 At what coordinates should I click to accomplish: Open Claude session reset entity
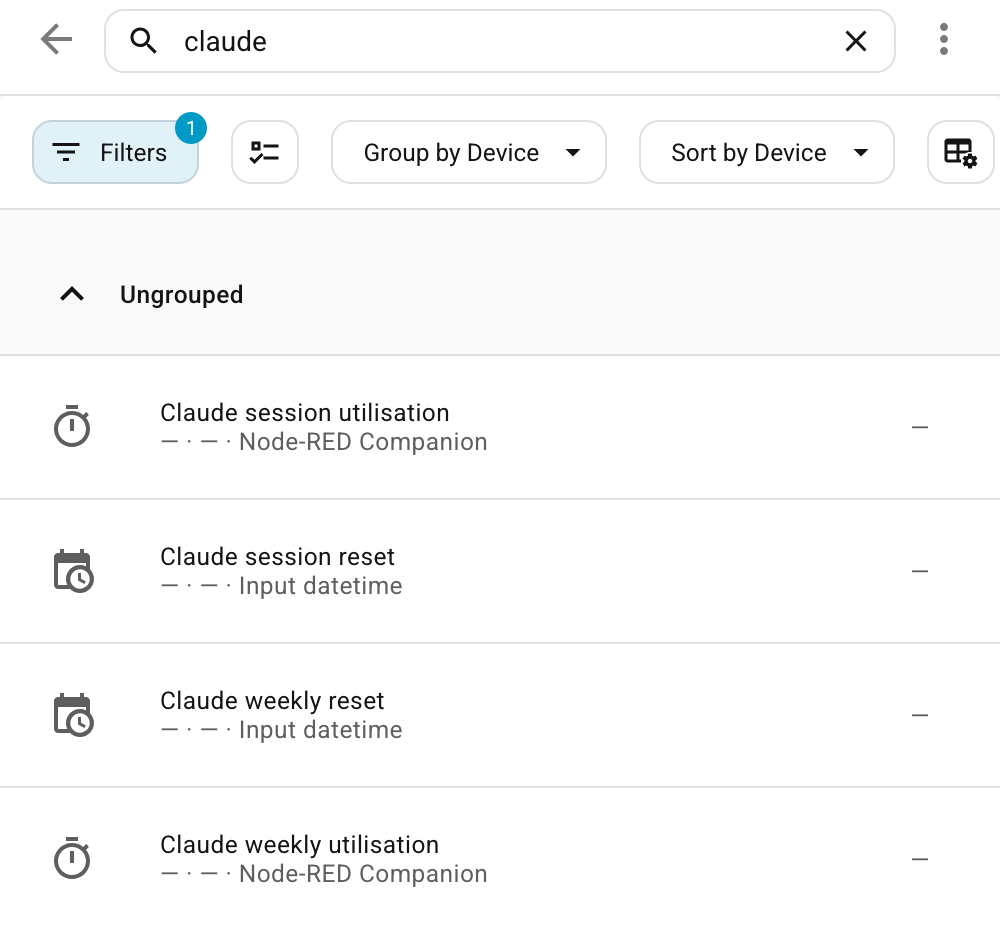(500, 571)
